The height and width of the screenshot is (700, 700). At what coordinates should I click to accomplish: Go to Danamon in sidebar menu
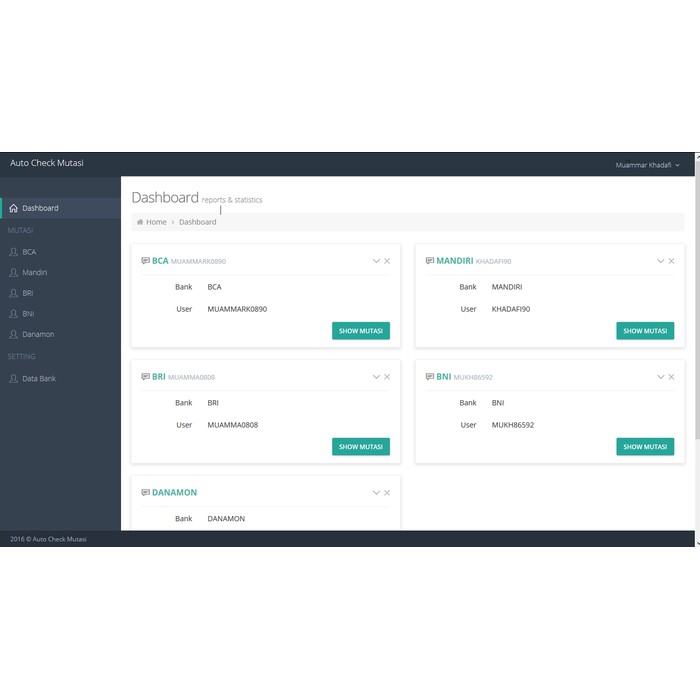click(38, 334)
